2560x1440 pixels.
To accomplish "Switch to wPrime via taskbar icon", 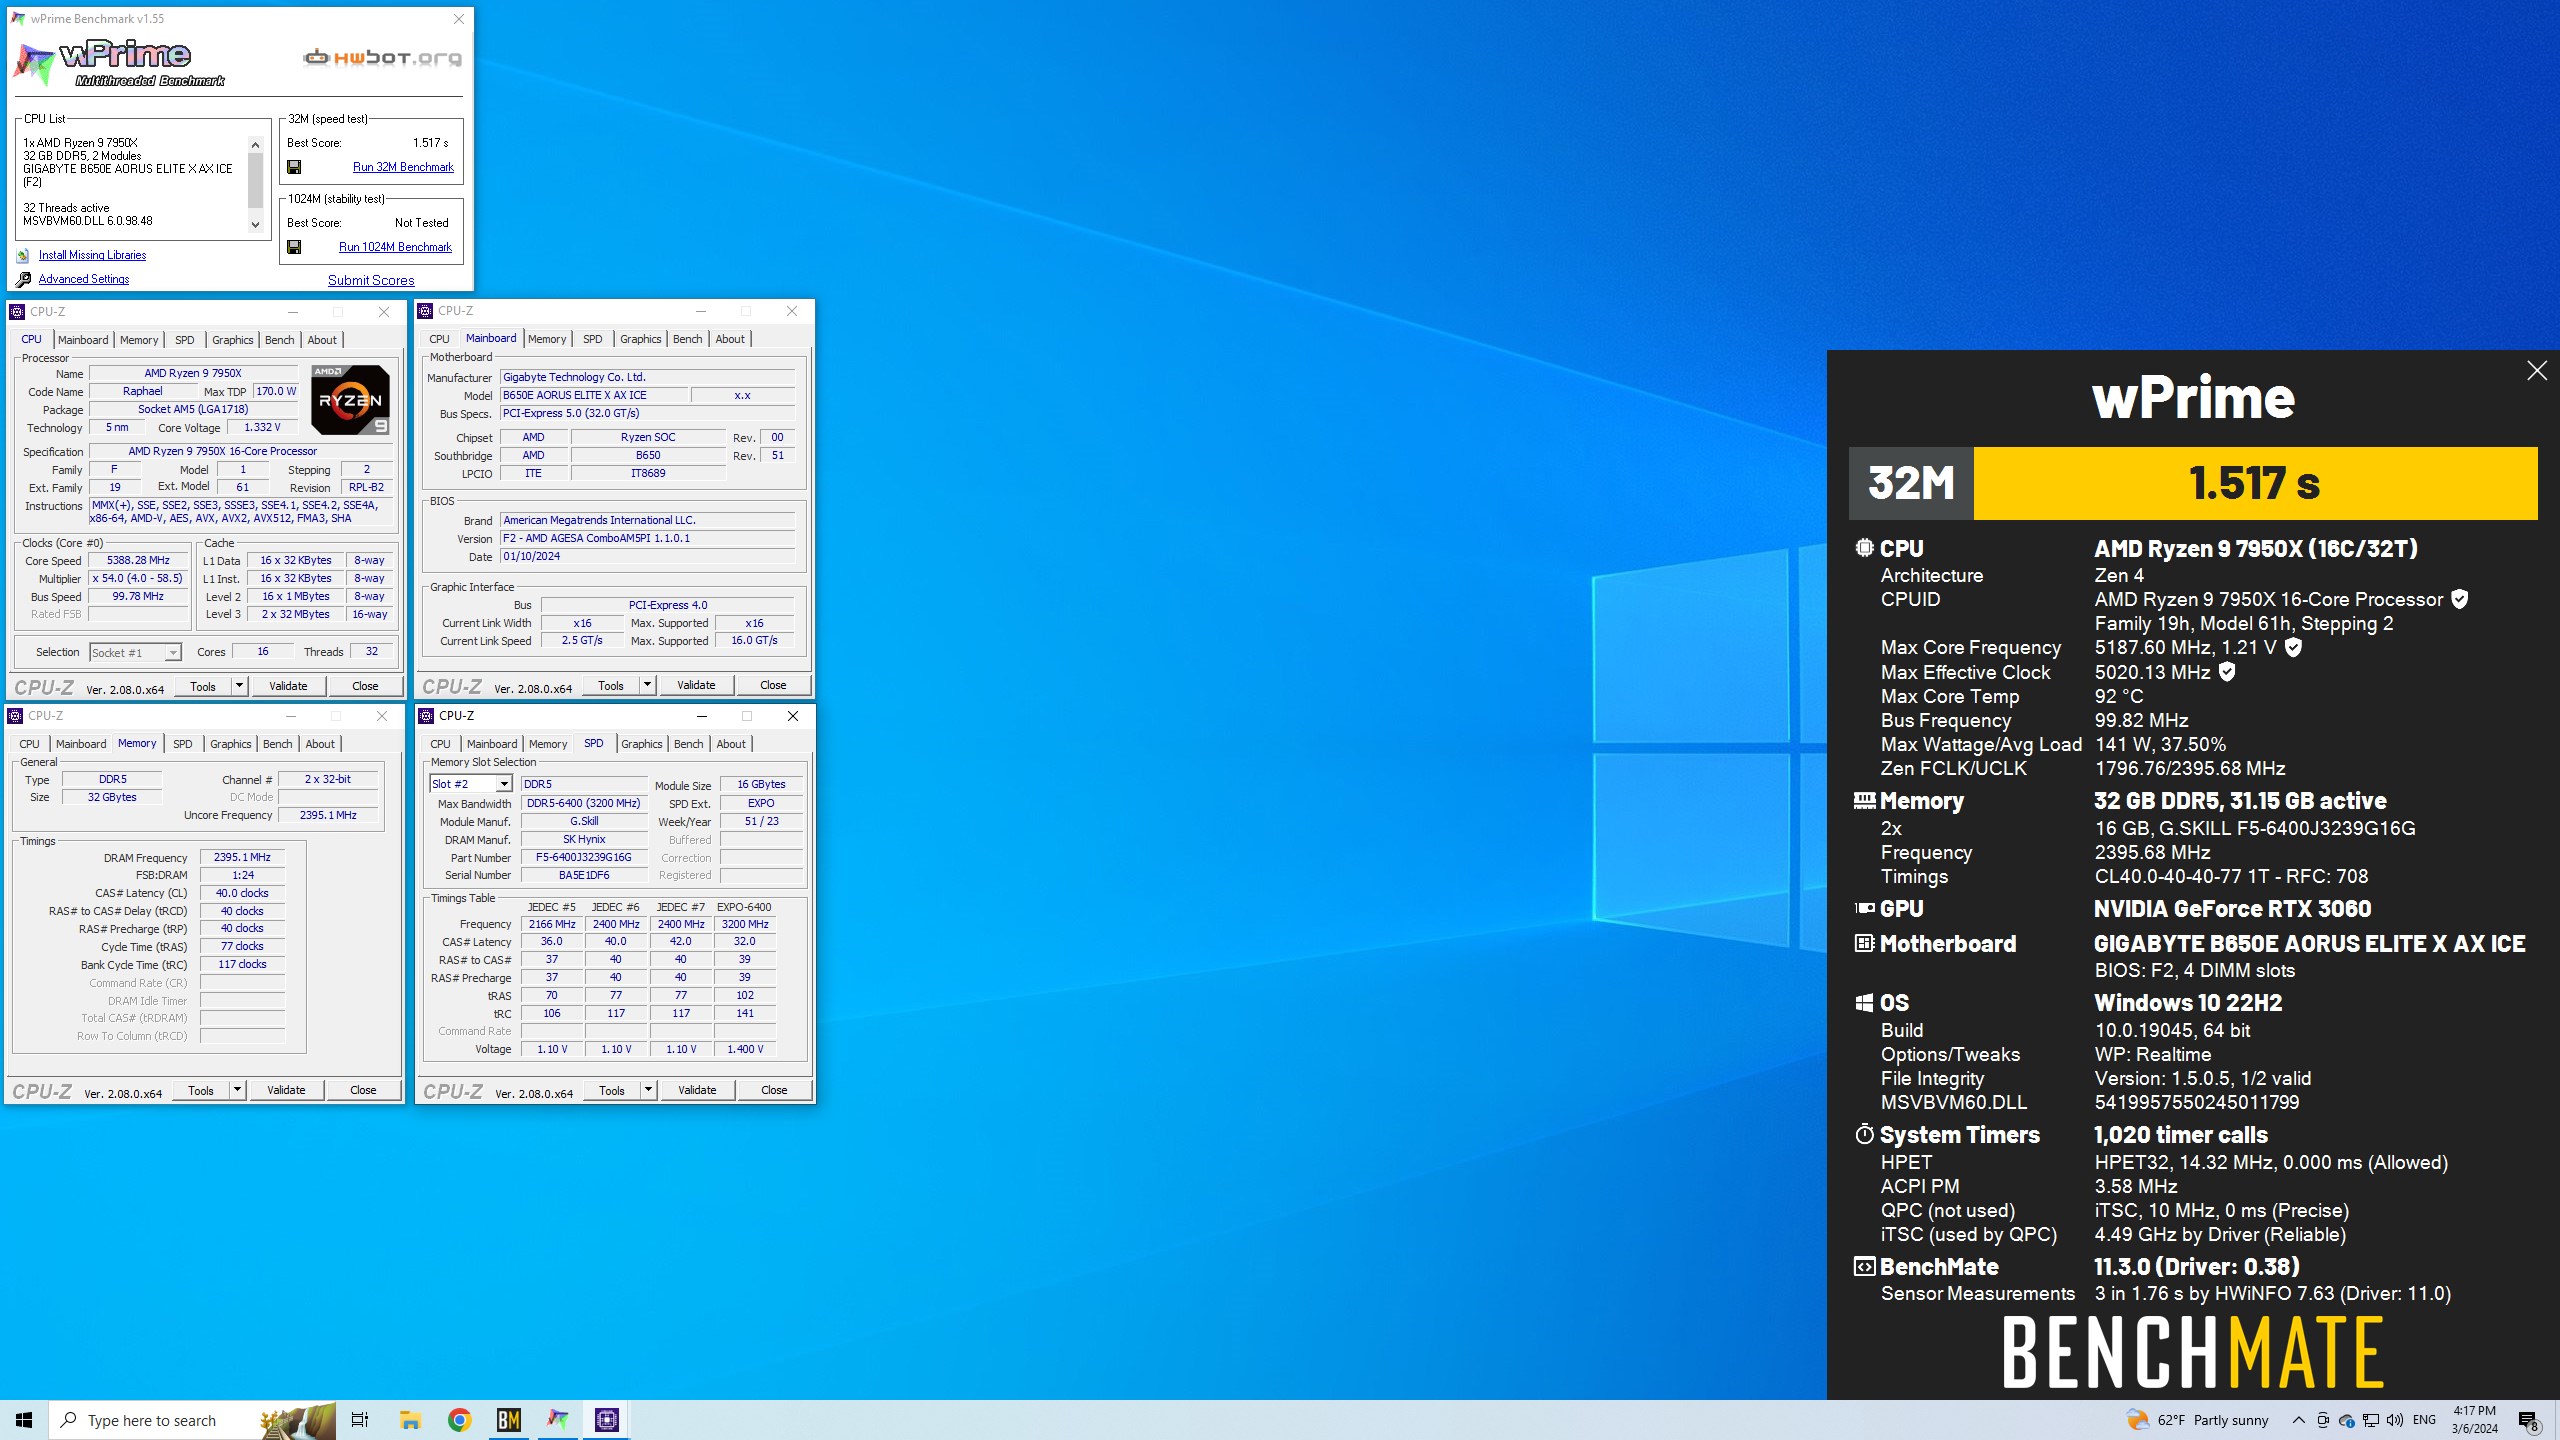I will (x=557, y=1420).
